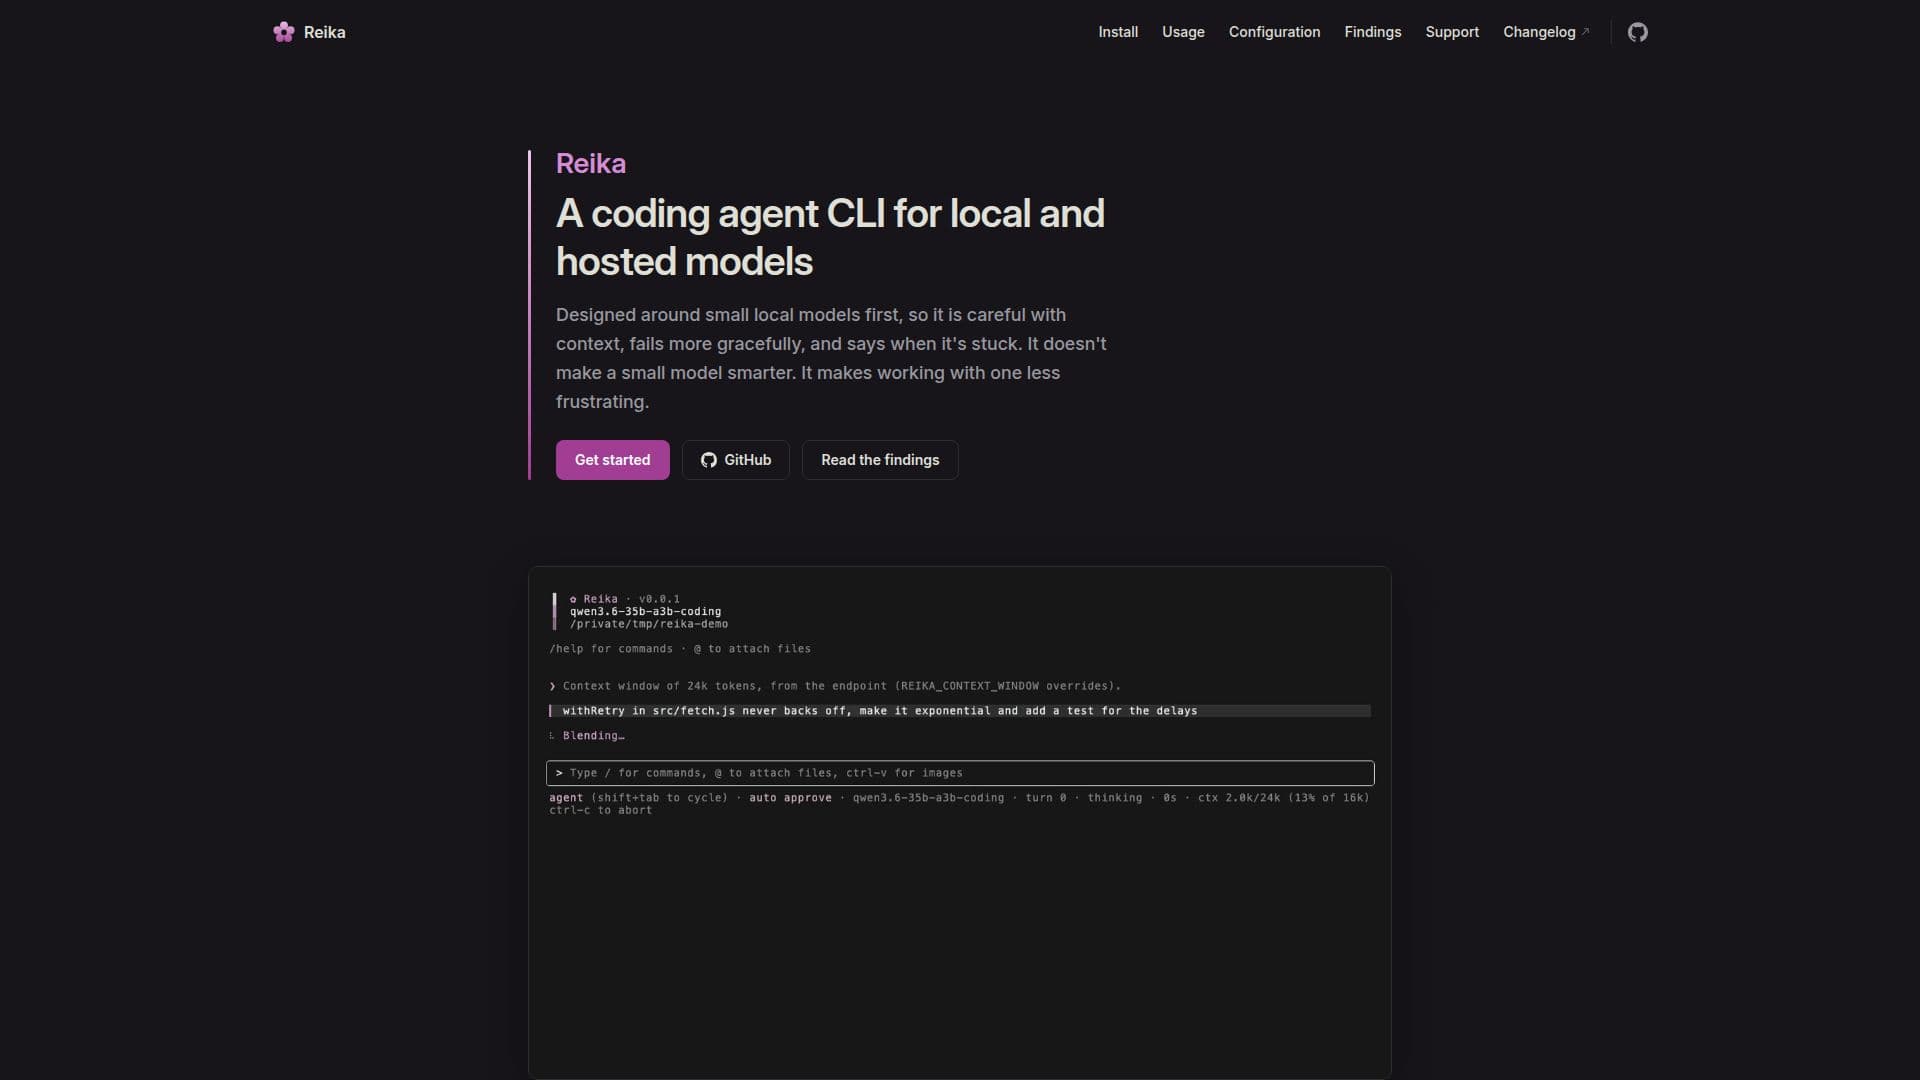Click the external-link arrow beside Changelog
Viewport: 1920px width, 1080px height.
pos(1585,32)
